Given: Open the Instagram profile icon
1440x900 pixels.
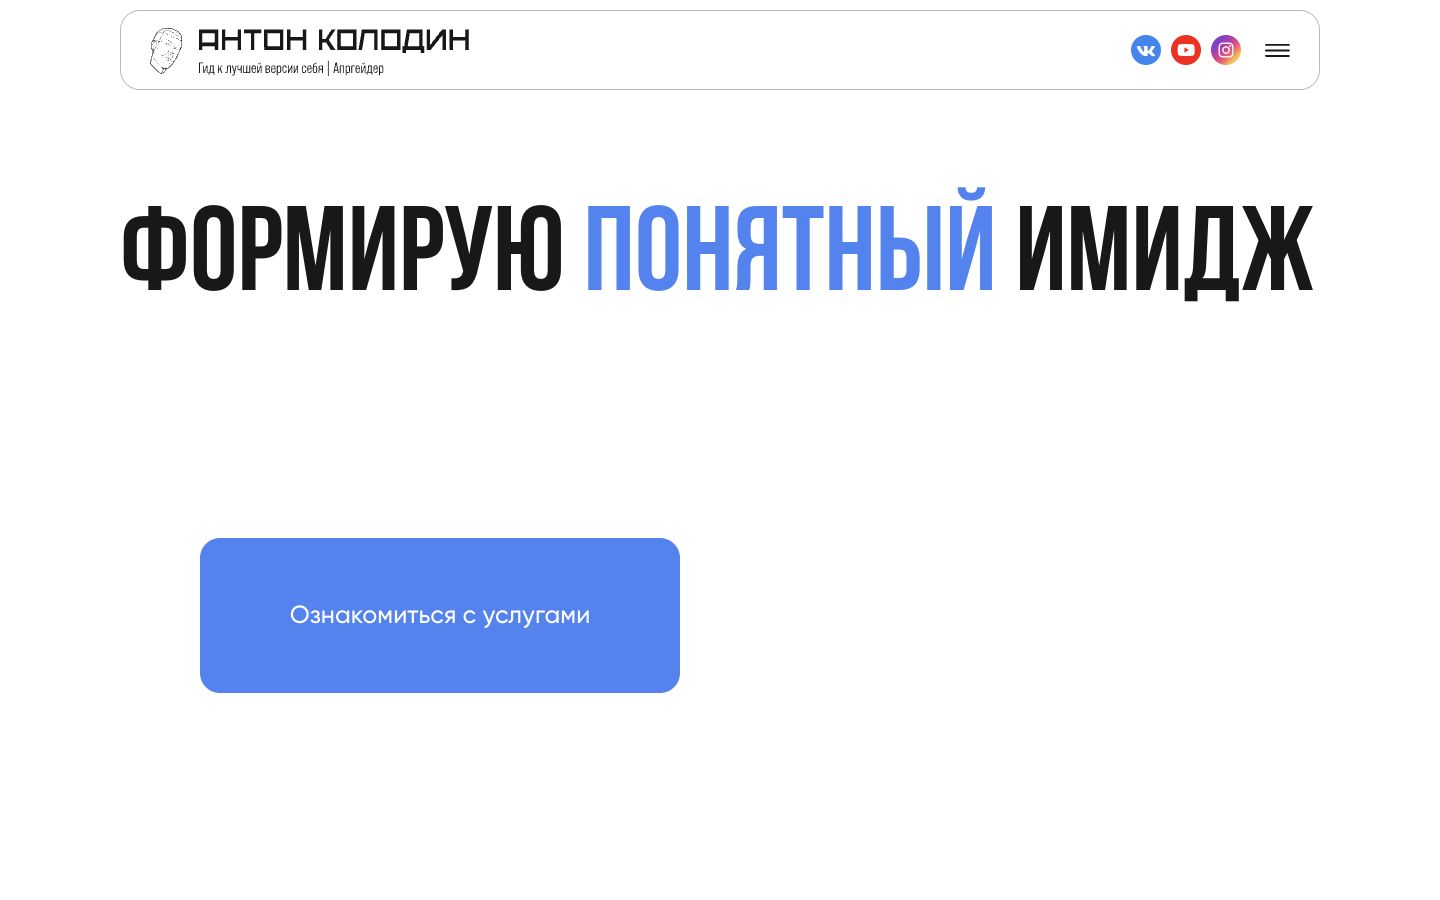Looking at the screenshot, I should (1226, 50).
